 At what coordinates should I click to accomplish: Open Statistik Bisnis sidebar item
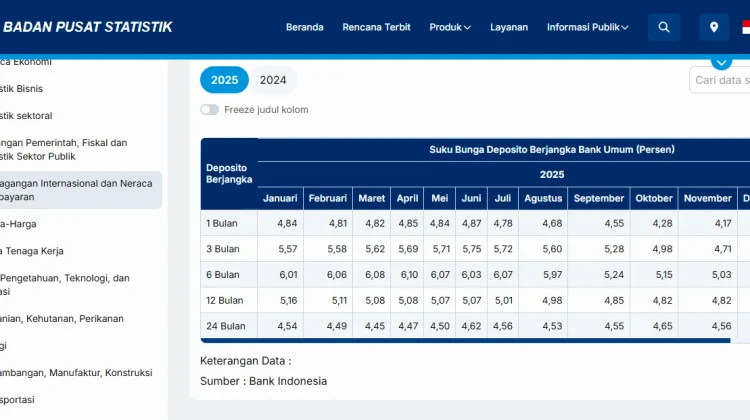point(22,88)
